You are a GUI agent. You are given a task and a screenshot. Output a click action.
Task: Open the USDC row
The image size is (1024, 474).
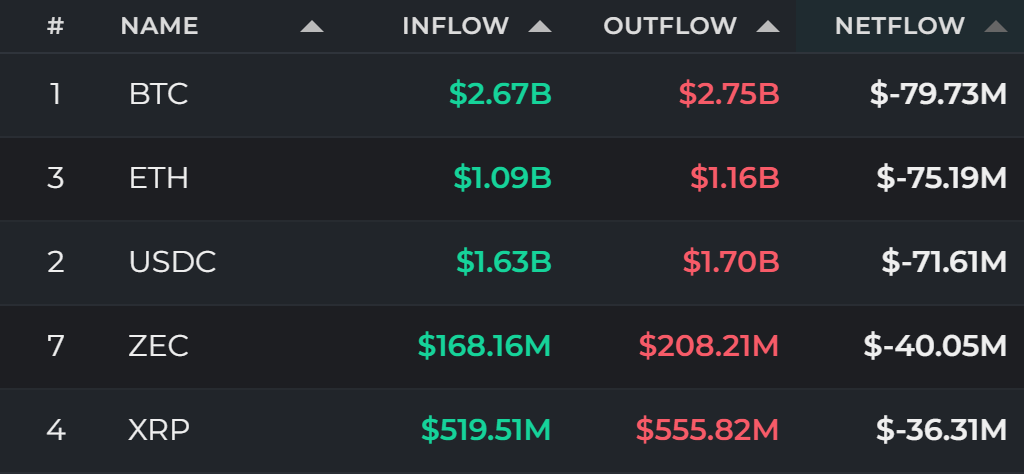click(512, 262)
